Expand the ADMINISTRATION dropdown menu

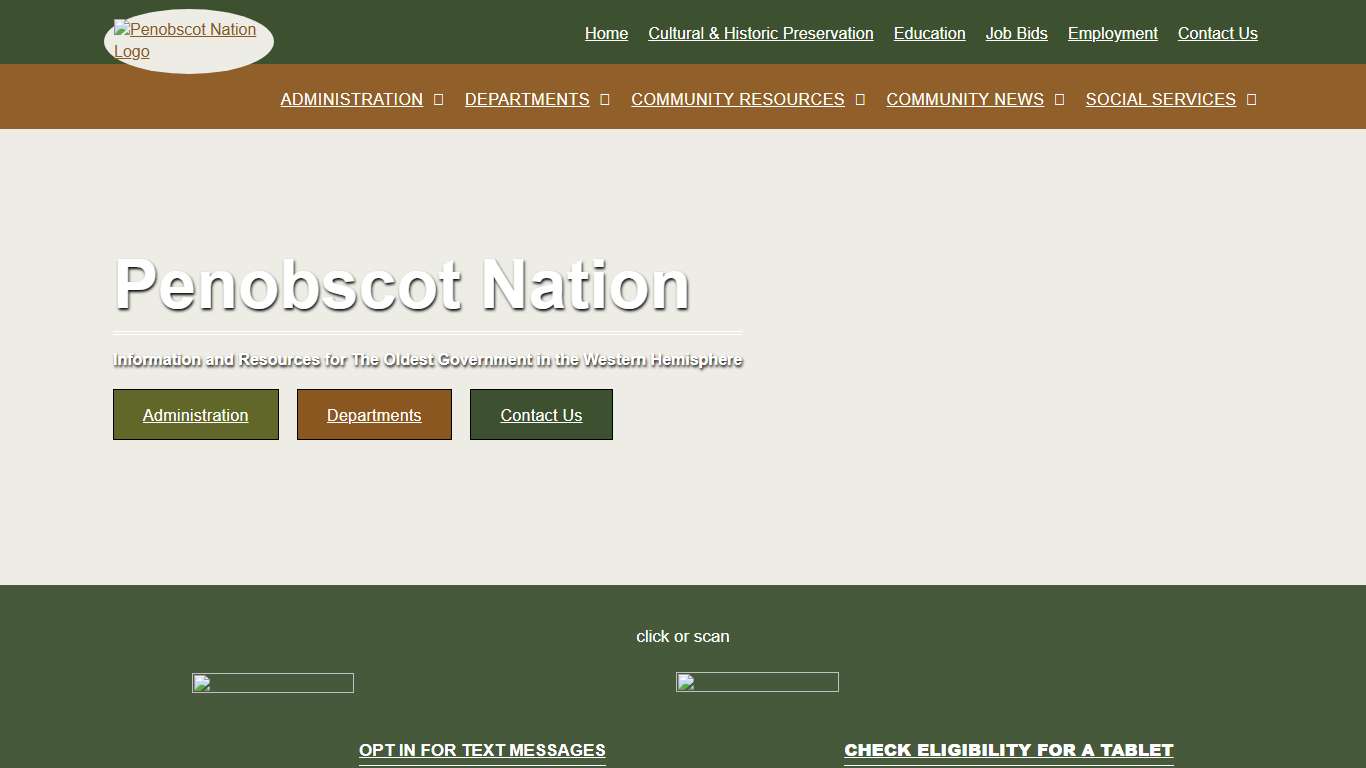tap(351, 99)
